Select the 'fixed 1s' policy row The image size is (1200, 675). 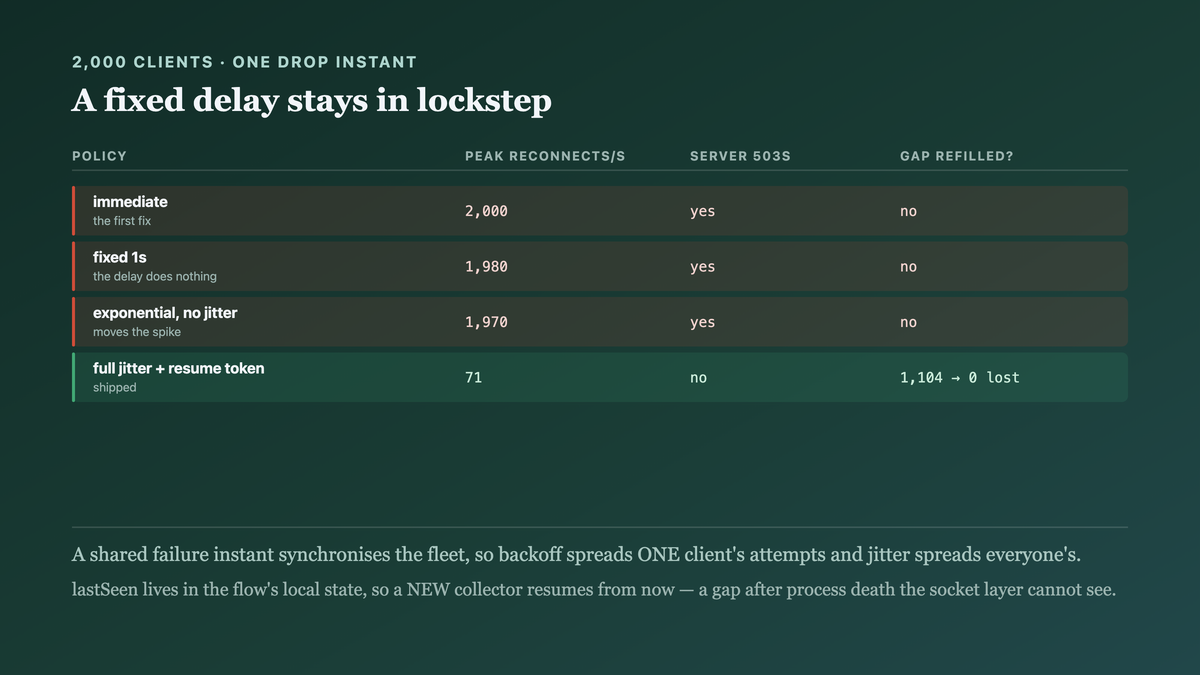pyautogui.click(x=600, y=266)
